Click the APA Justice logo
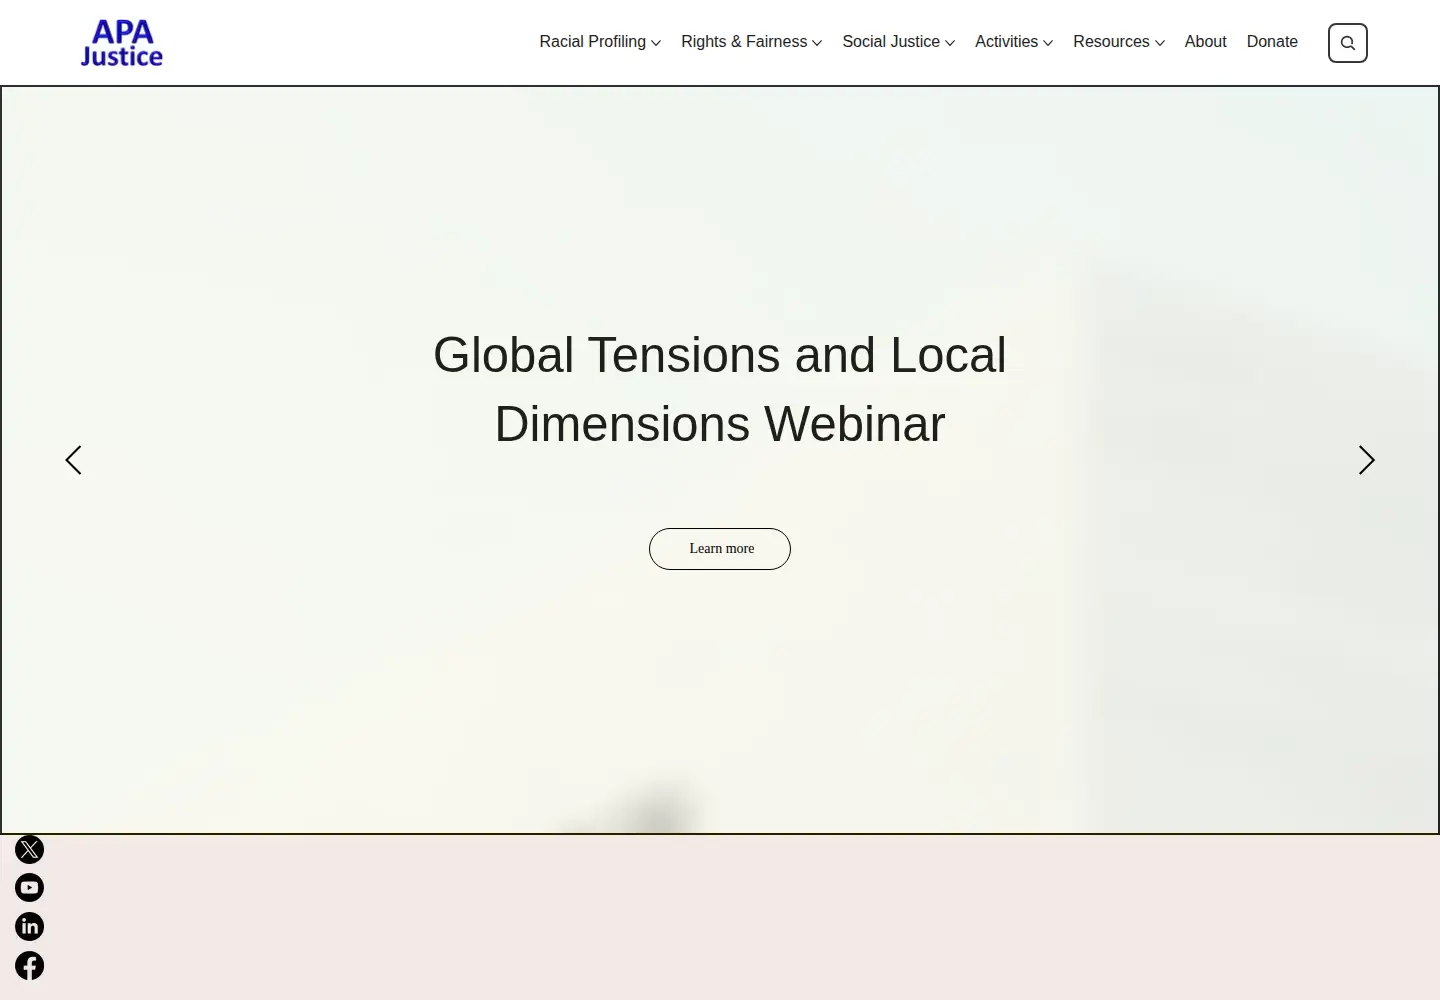The width and height of the screenshot is (1440, 1000). click(x=121, y=43)
